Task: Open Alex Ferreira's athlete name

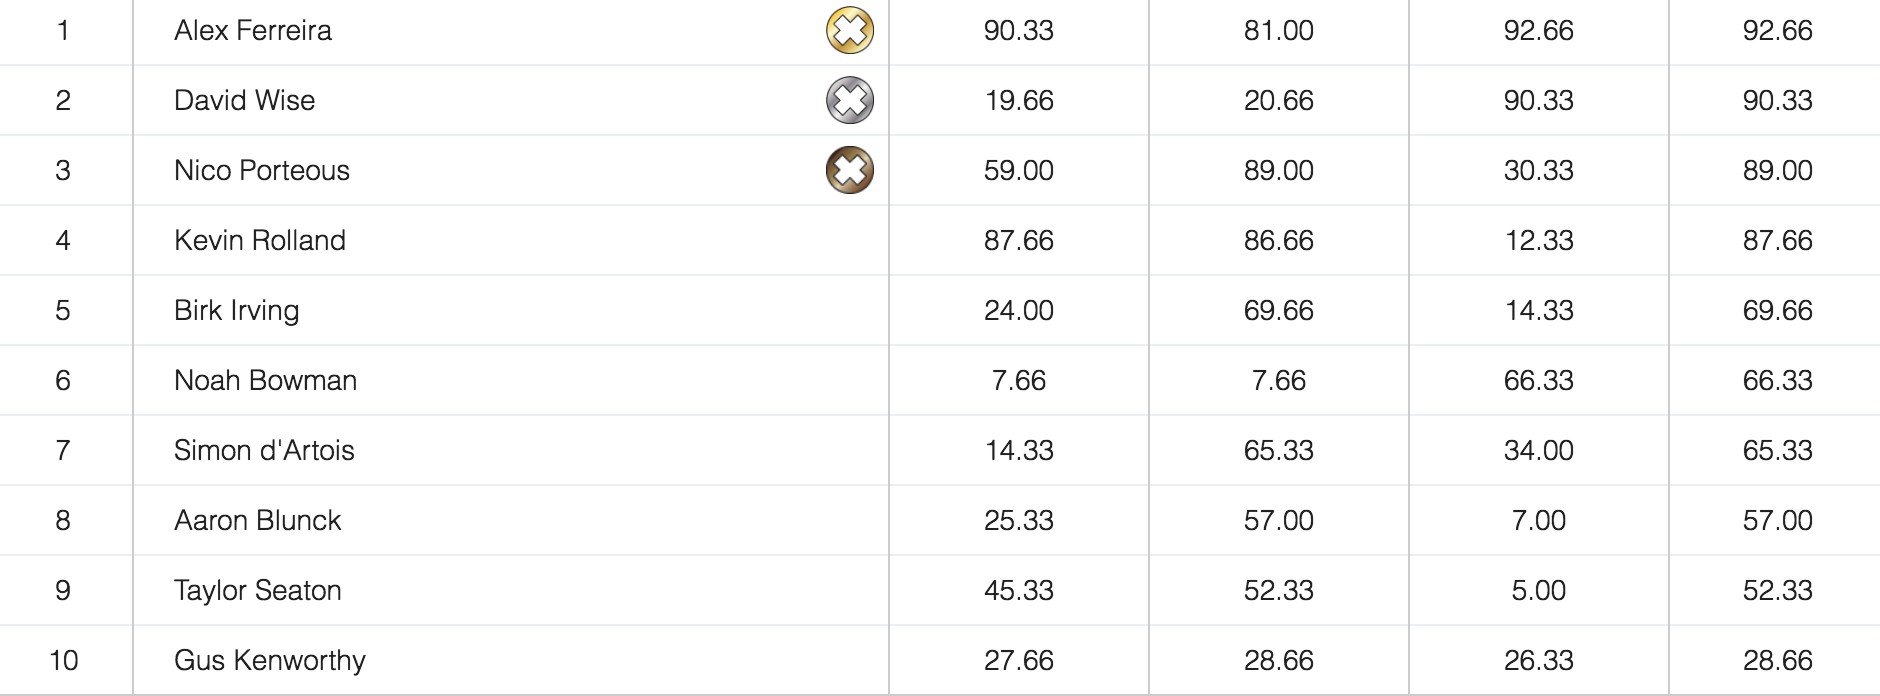Action: pyautogui.click(x=253, y=30)
